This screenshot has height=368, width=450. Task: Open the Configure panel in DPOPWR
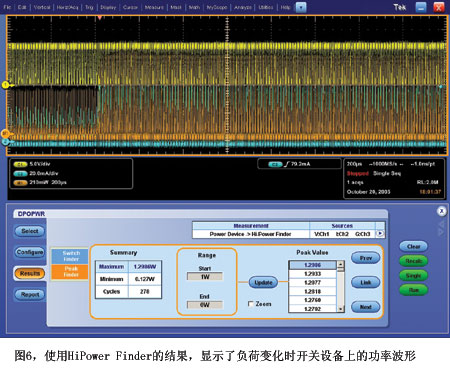[30, 252]
